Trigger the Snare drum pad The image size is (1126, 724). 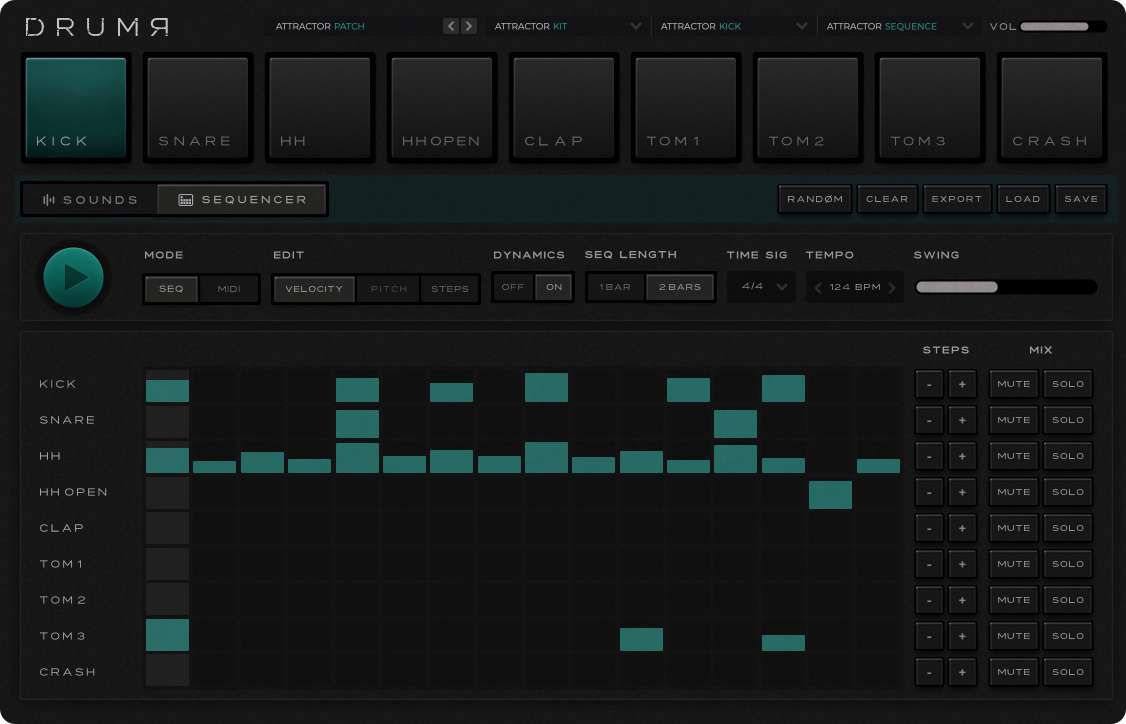(x=197, y=108)
